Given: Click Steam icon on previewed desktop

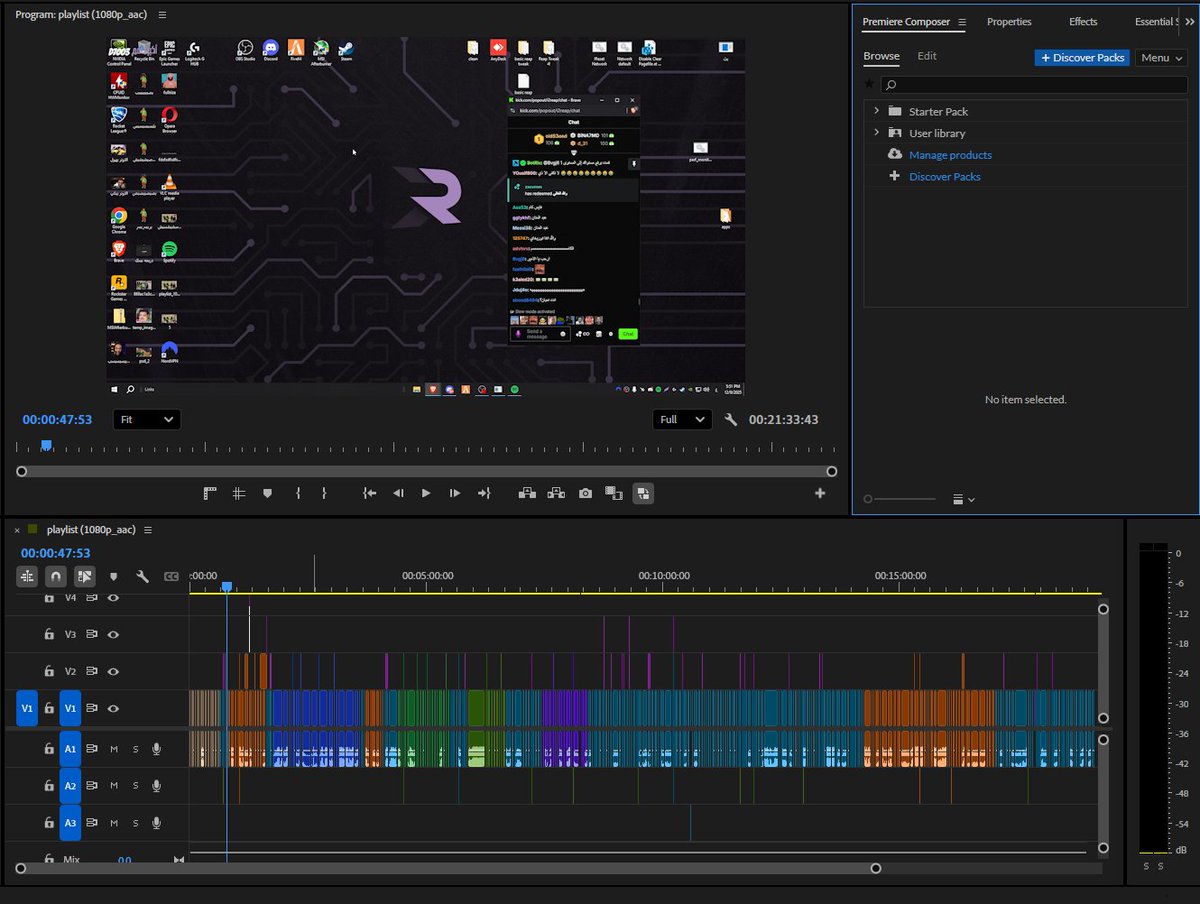Looking at the screenshot, I should tap(346, 50).
